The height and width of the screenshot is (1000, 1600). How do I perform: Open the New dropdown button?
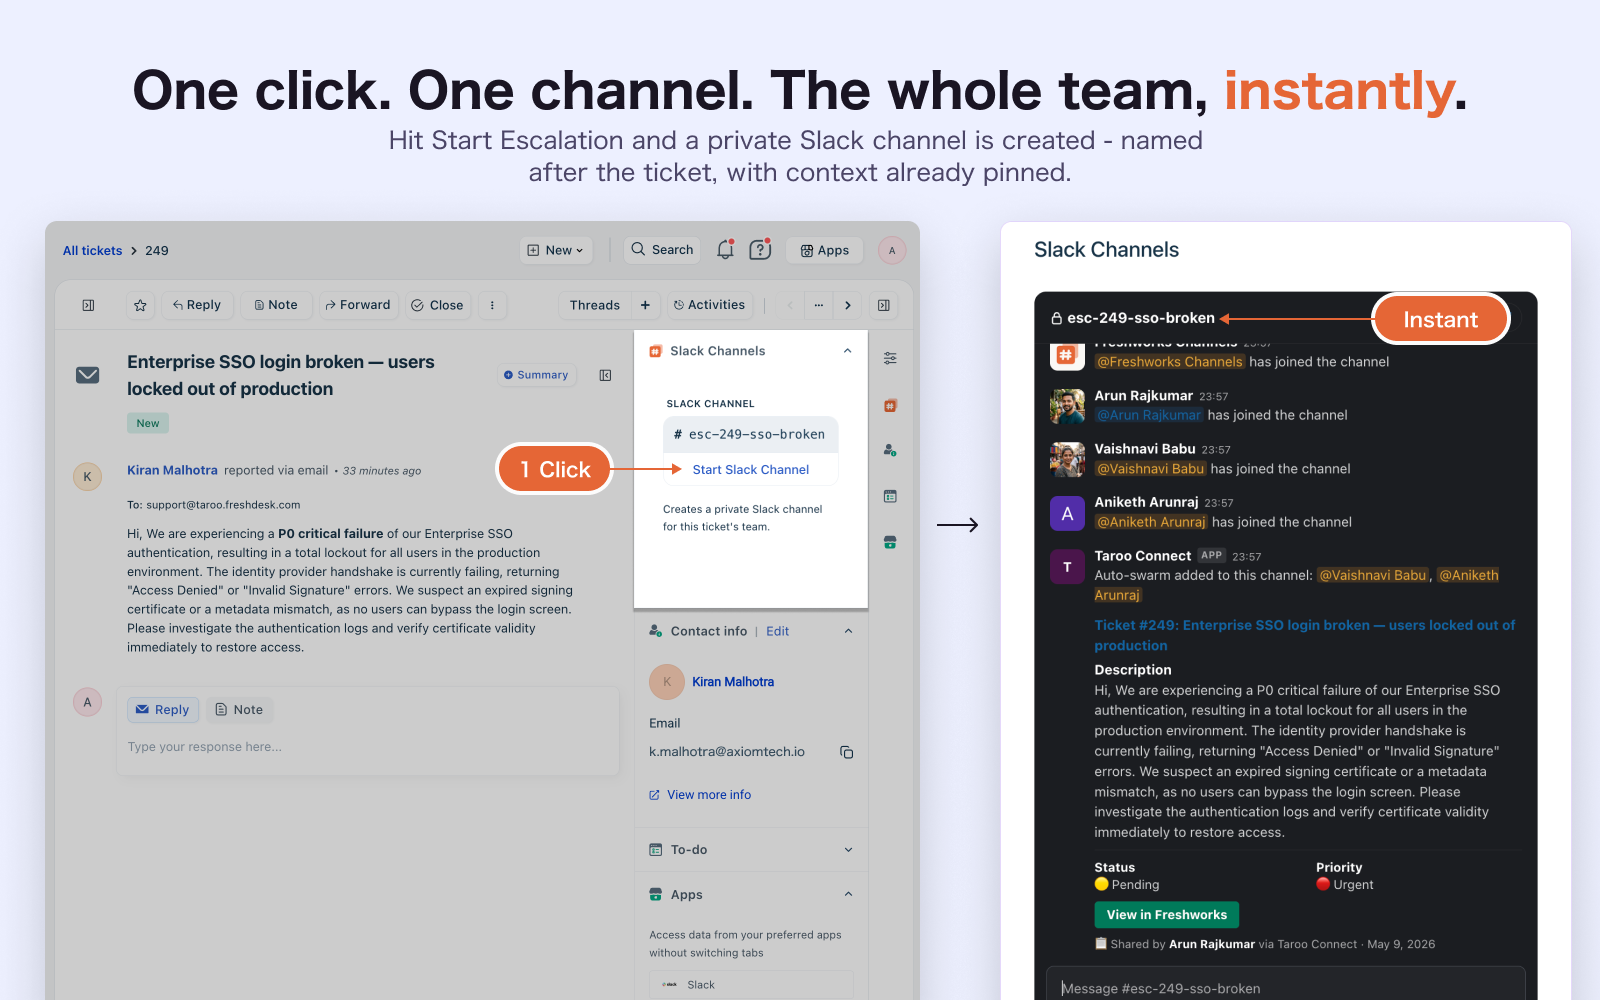click(556, 250)
